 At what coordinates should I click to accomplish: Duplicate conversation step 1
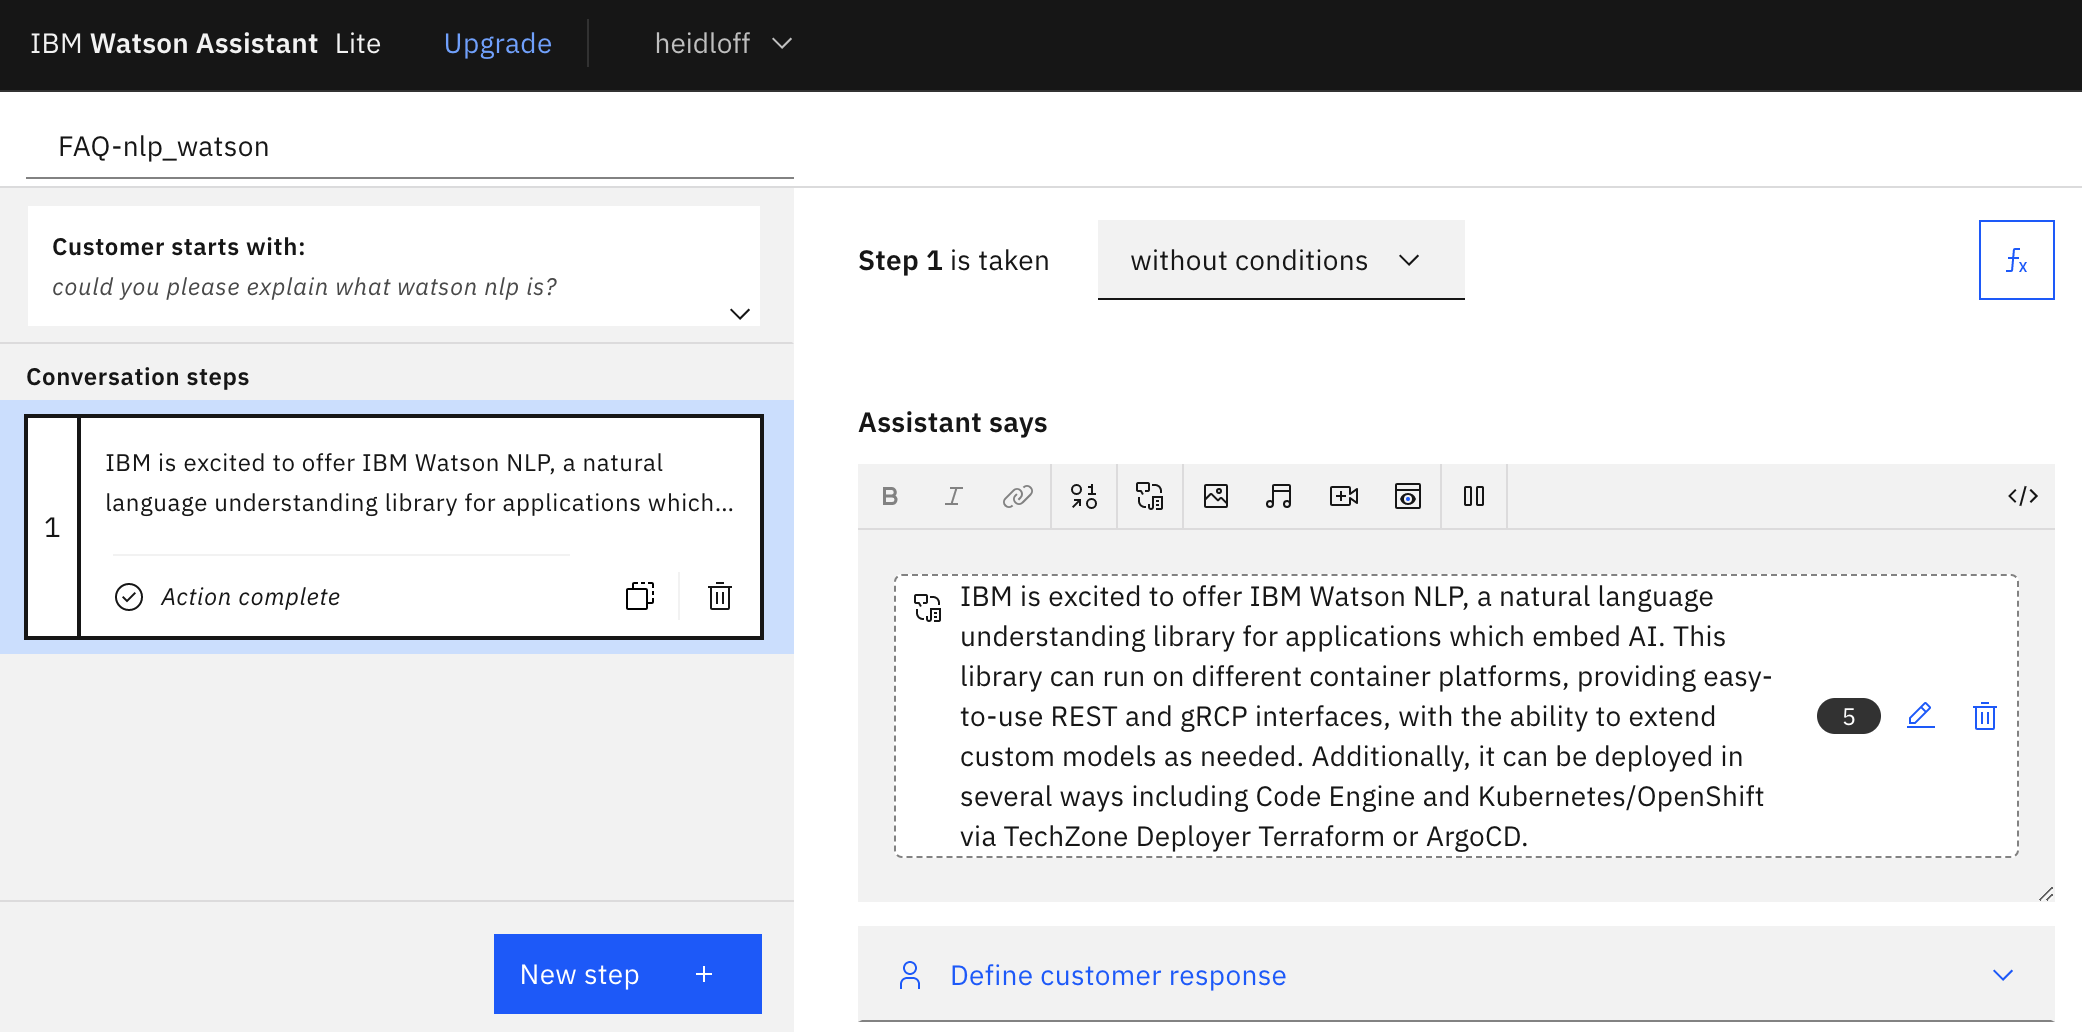640,596
